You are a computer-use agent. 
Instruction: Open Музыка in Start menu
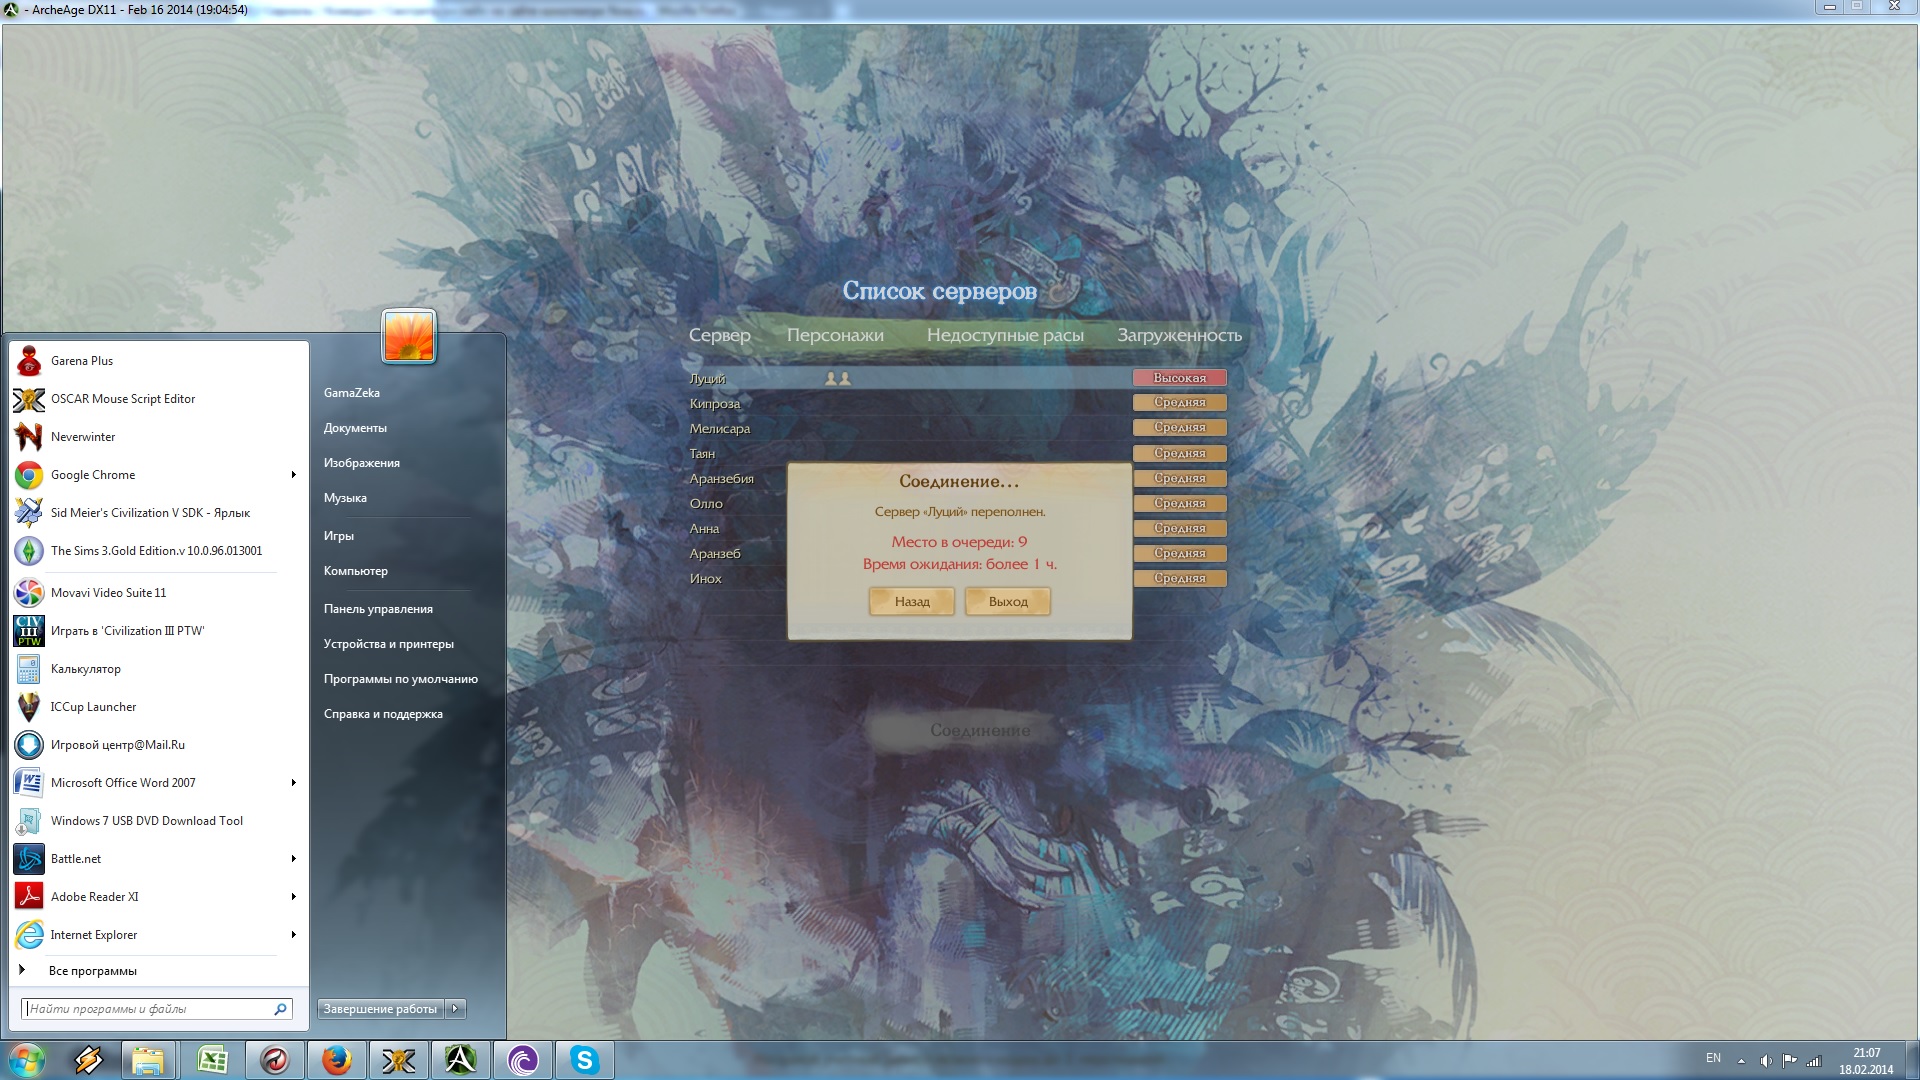[345, 498]
